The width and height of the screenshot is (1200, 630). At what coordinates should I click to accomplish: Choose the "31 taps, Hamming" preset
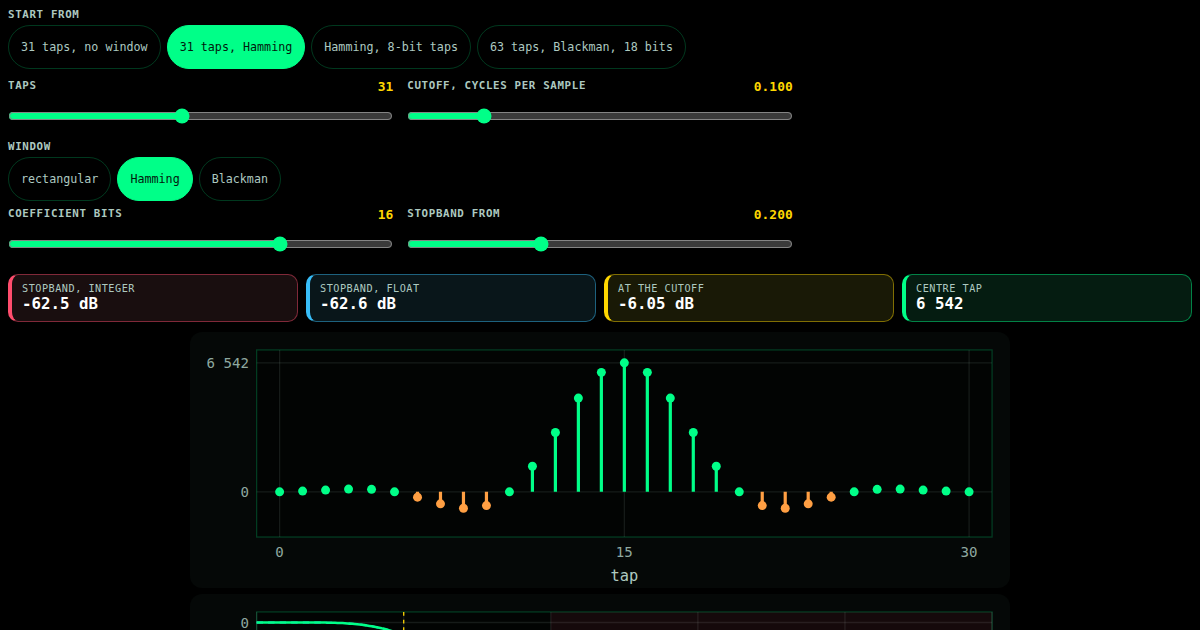236,47
